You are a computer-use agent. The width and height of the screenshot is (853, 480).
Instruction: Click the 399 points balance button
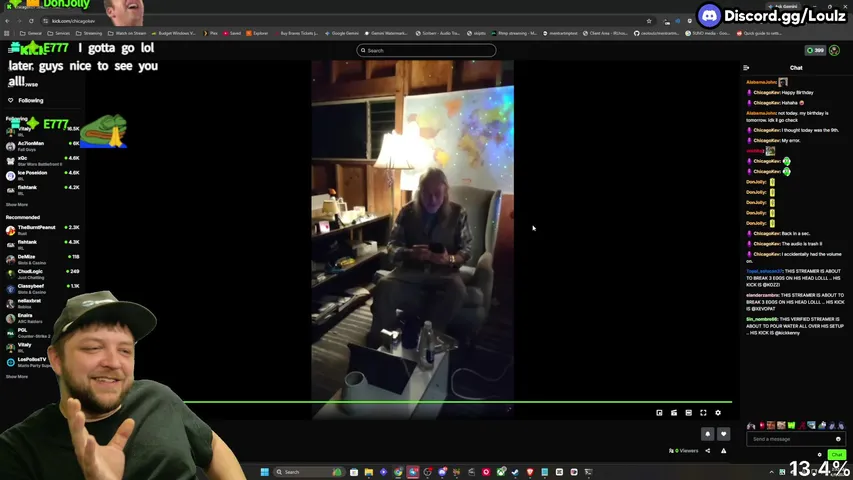click(815, 50)
